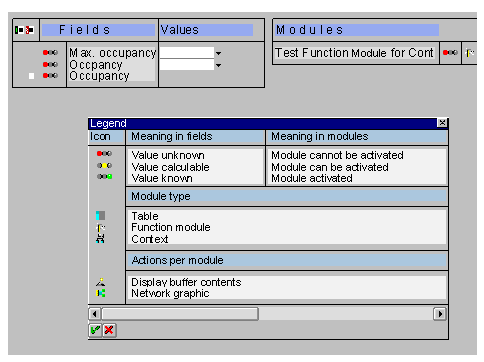Viewport: 484px width, 362px height.
Task: Click the Value calculable text
Action: 170,167
